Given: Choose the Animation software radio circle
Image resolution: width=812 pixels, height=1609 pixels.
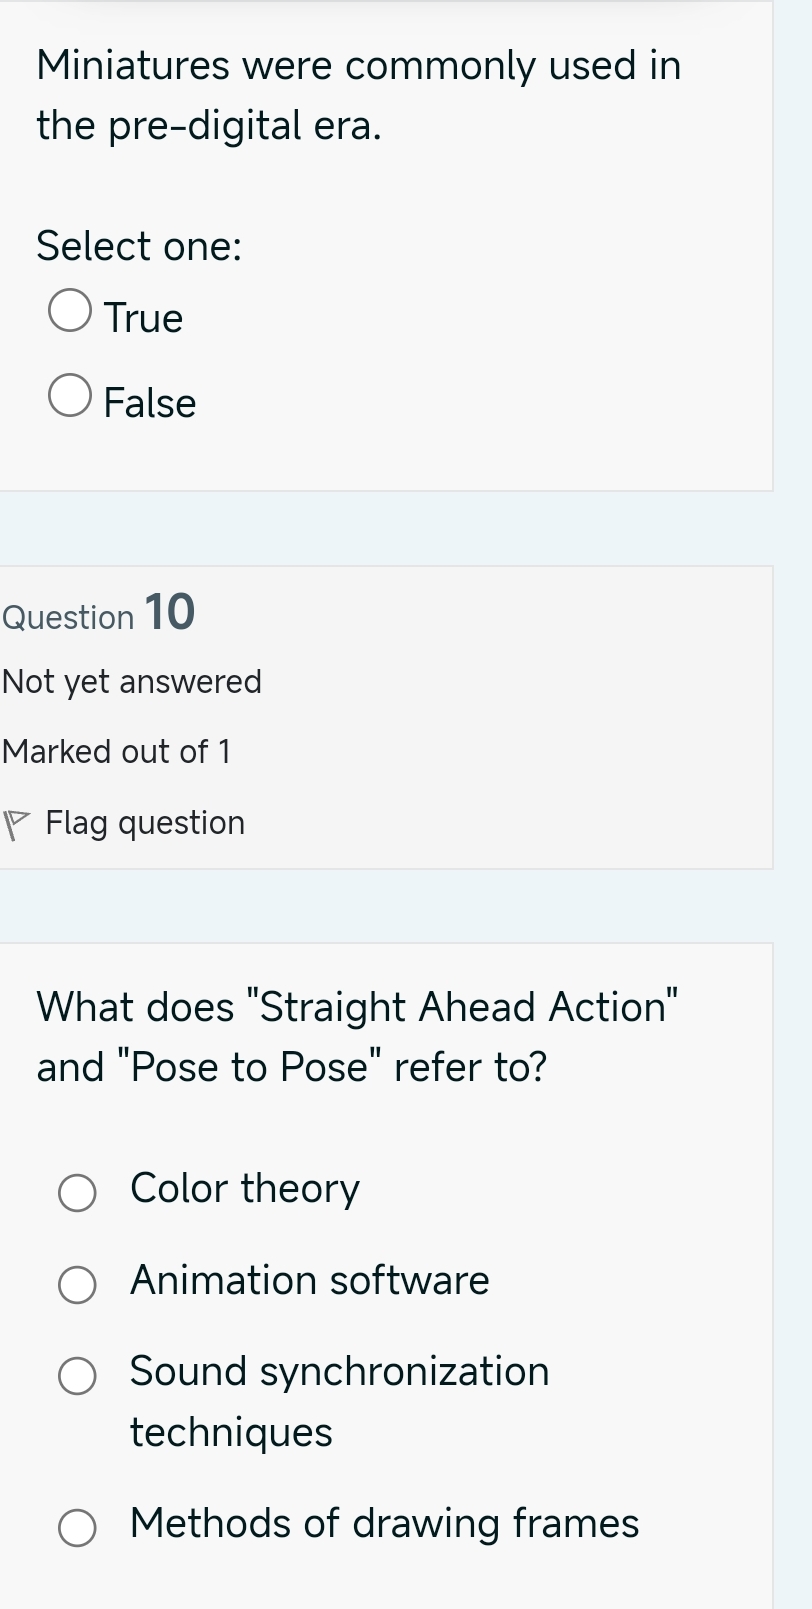Looking at the screenshot, I should (x=77, y=1285).
